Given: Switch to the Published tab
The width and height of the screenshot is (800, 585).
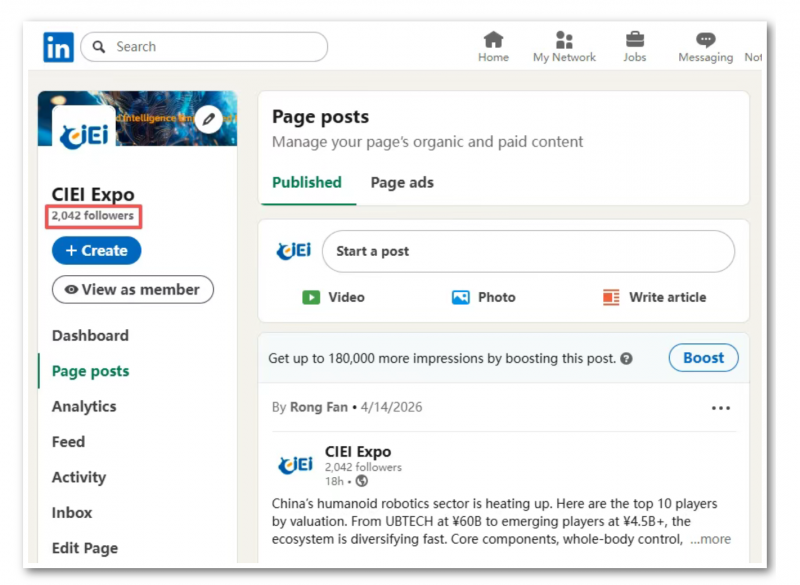Looking at the screenshot, I should tap(307, 182).
